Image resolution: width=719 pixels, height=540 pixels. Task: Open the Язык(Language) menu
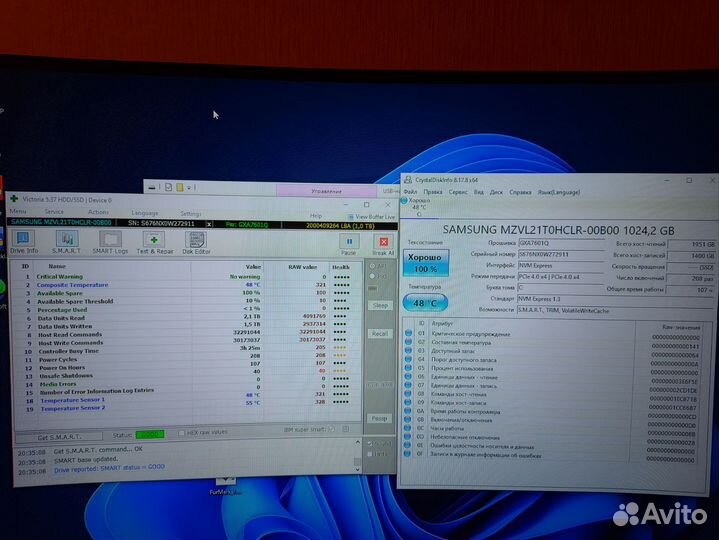click(x=559, y=192)
